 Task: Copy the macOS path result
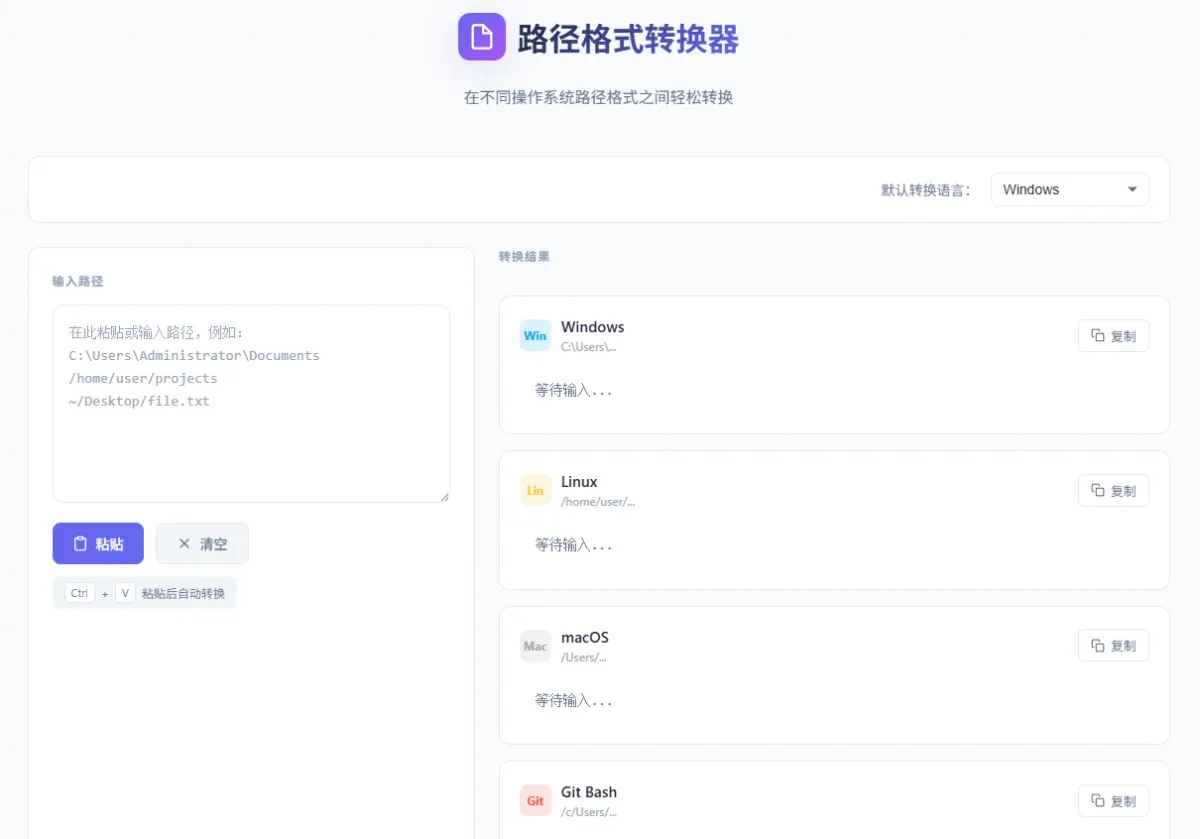pyautogui.click(x=1113, y=646)
